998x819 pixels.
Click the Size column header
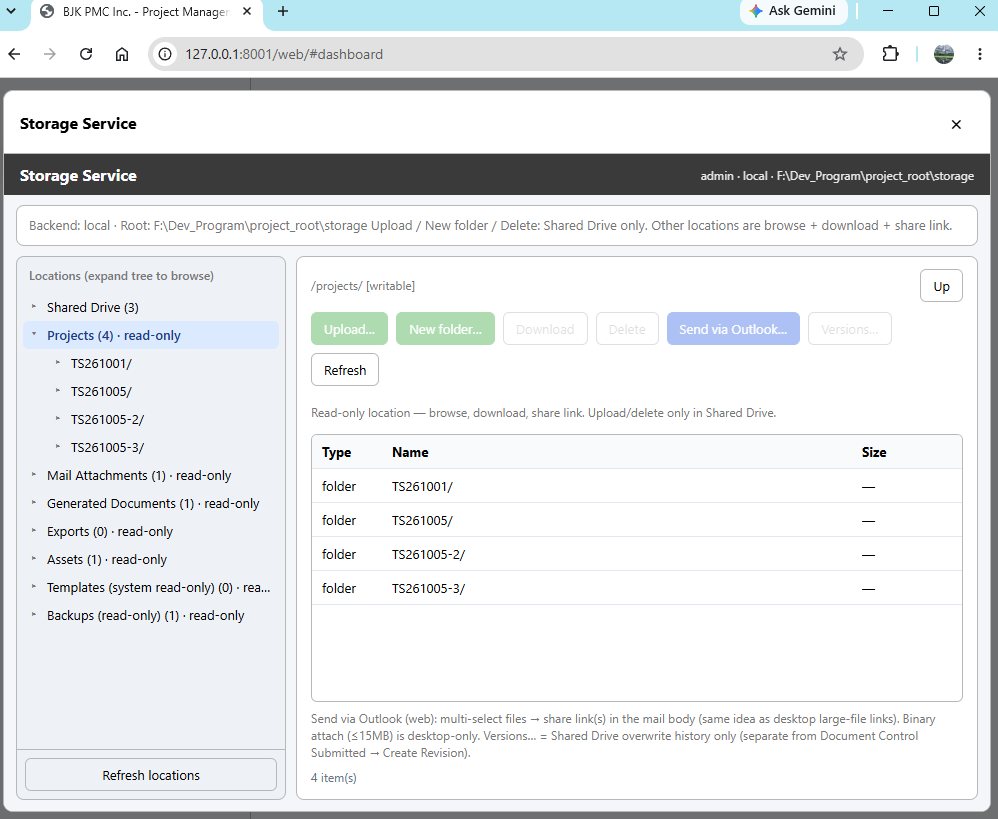[x=874, y=452]
